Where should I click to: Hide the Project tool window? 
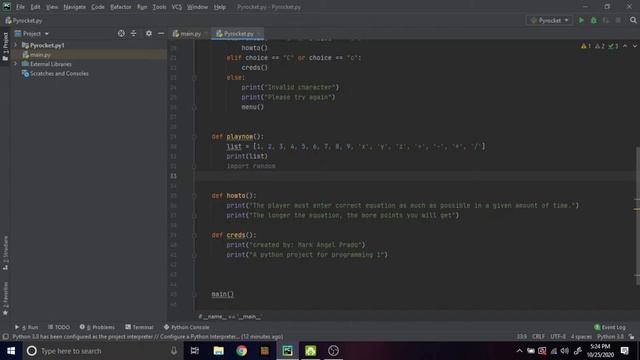[161, 33]
